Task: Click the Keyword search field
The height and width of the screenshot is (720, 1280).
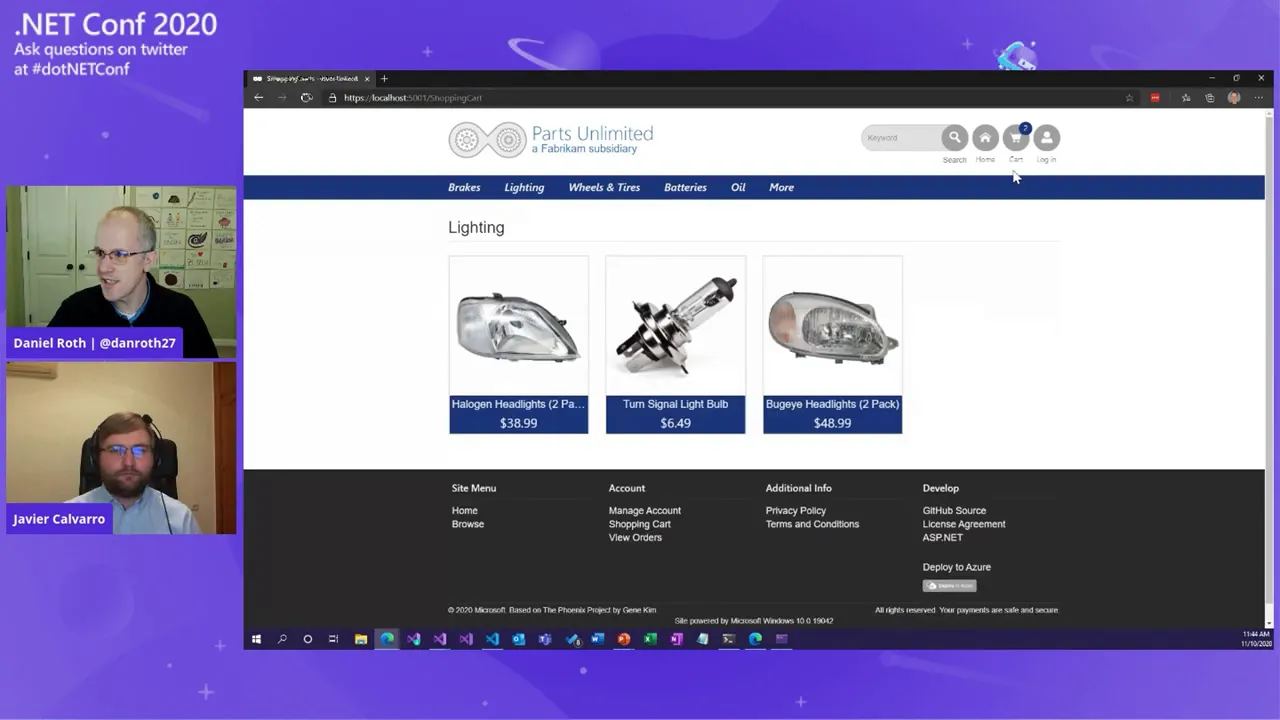Action: [x=901, y=138]
